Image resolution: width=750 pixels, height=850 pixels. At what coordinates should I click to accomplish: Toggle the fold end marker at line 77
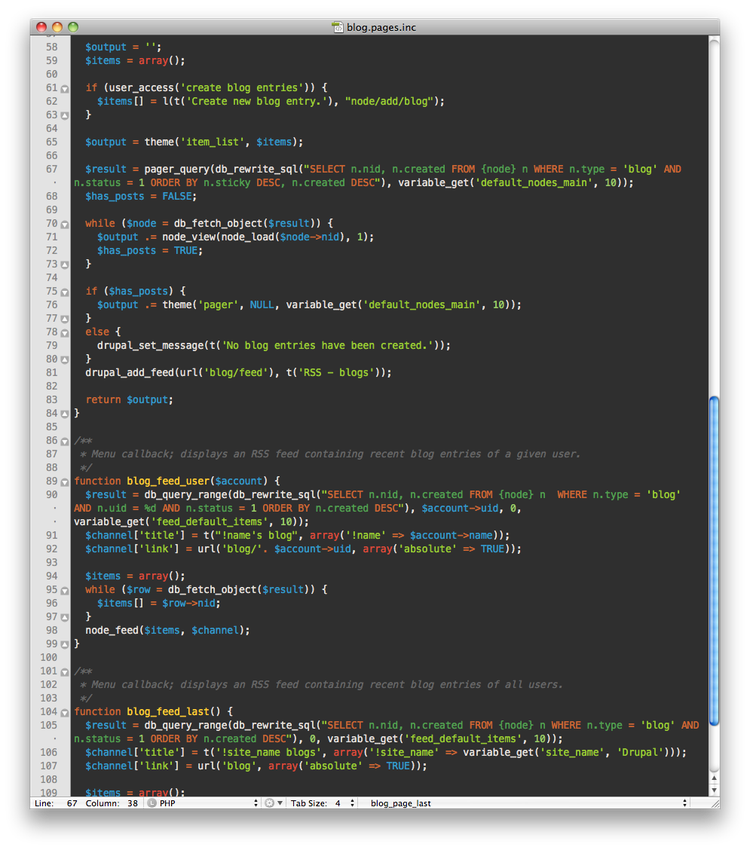[64, 319]
